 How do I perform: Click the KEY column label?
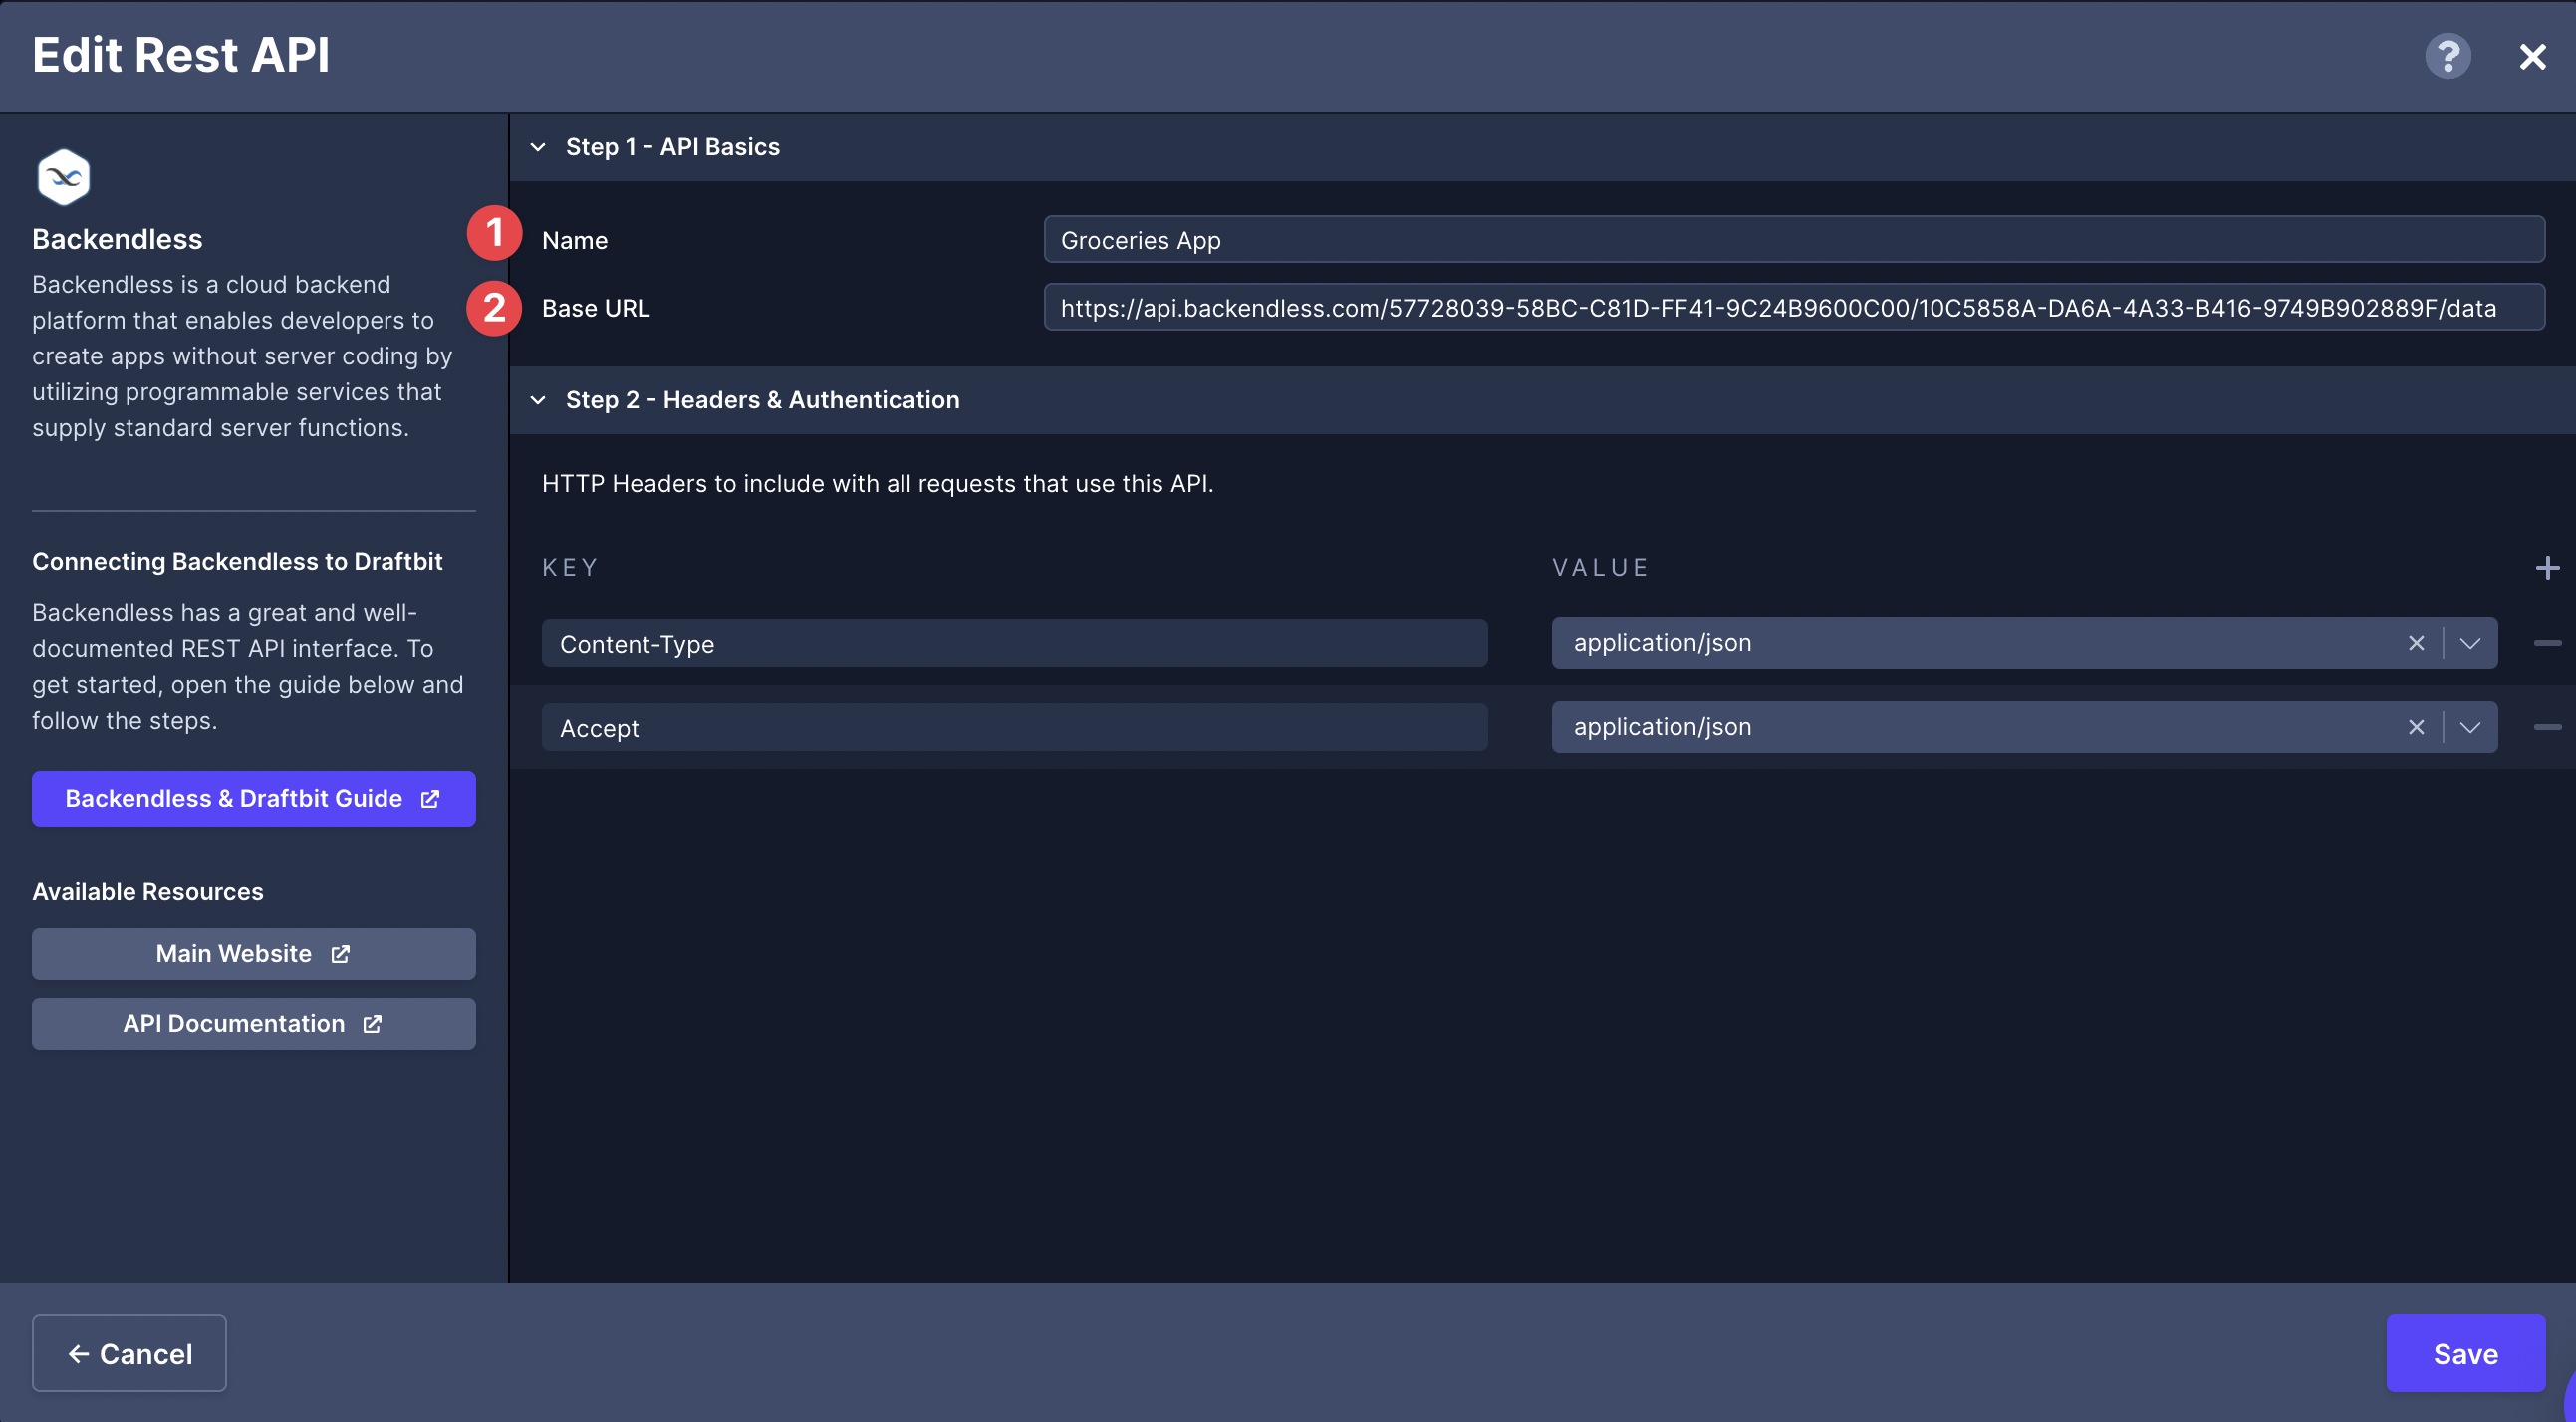570,568
